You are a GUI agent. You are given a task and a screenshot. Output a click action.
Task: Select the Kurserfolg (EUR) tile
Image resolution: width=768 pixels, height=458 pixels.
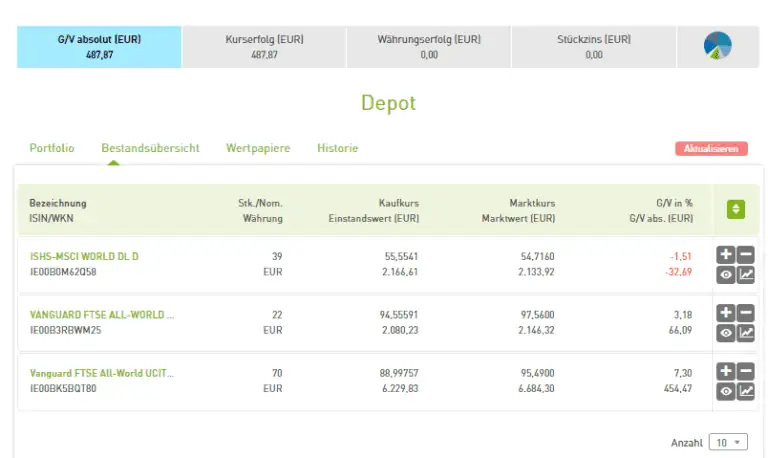point(264,47)
